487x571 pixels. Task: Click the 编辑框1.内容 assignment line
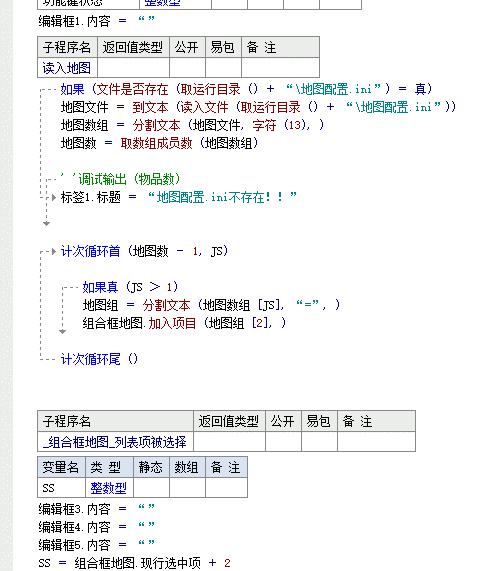pos(97,21)
